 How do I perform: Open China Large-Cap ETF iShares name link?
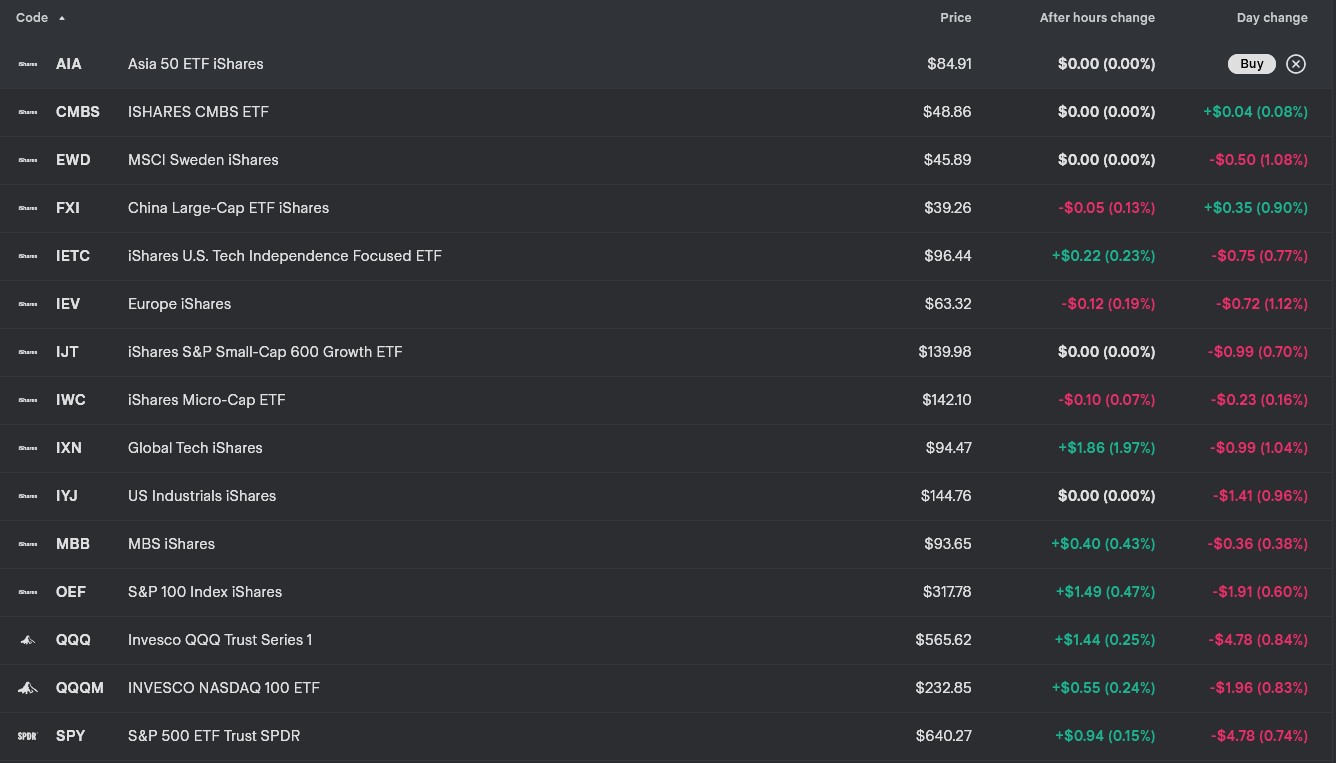pyautogui.click(x=228, y=208)
